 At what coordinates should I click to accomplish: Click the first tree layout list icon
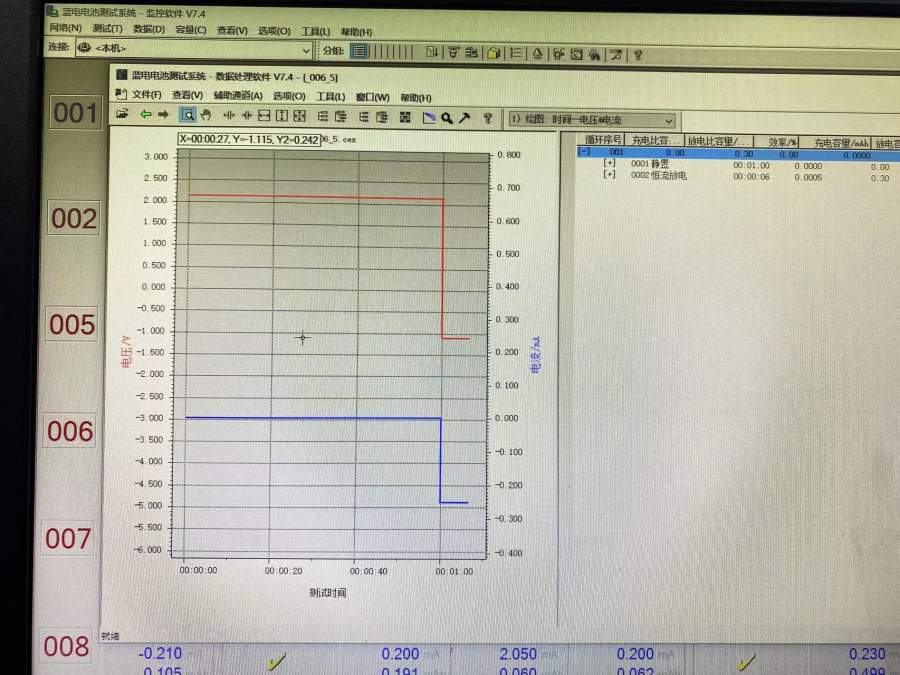(323, 116)
